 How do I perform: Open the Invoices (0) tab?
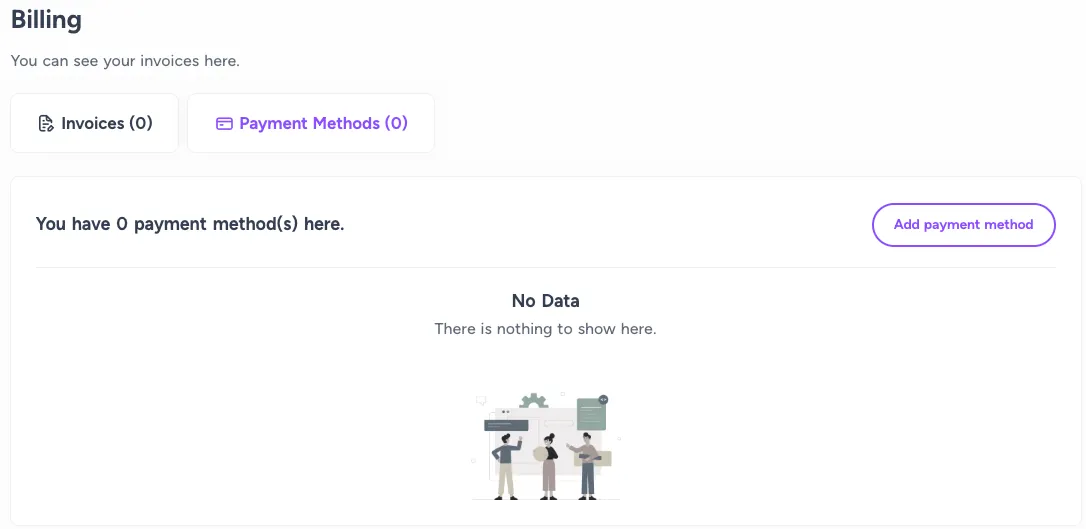(x=94, y=123)
